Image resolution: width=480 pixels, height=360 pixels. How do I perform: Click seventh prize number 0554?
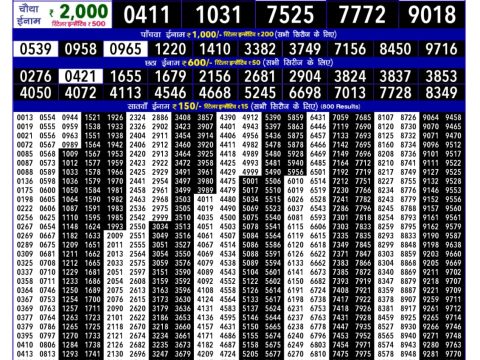point(47,117)
